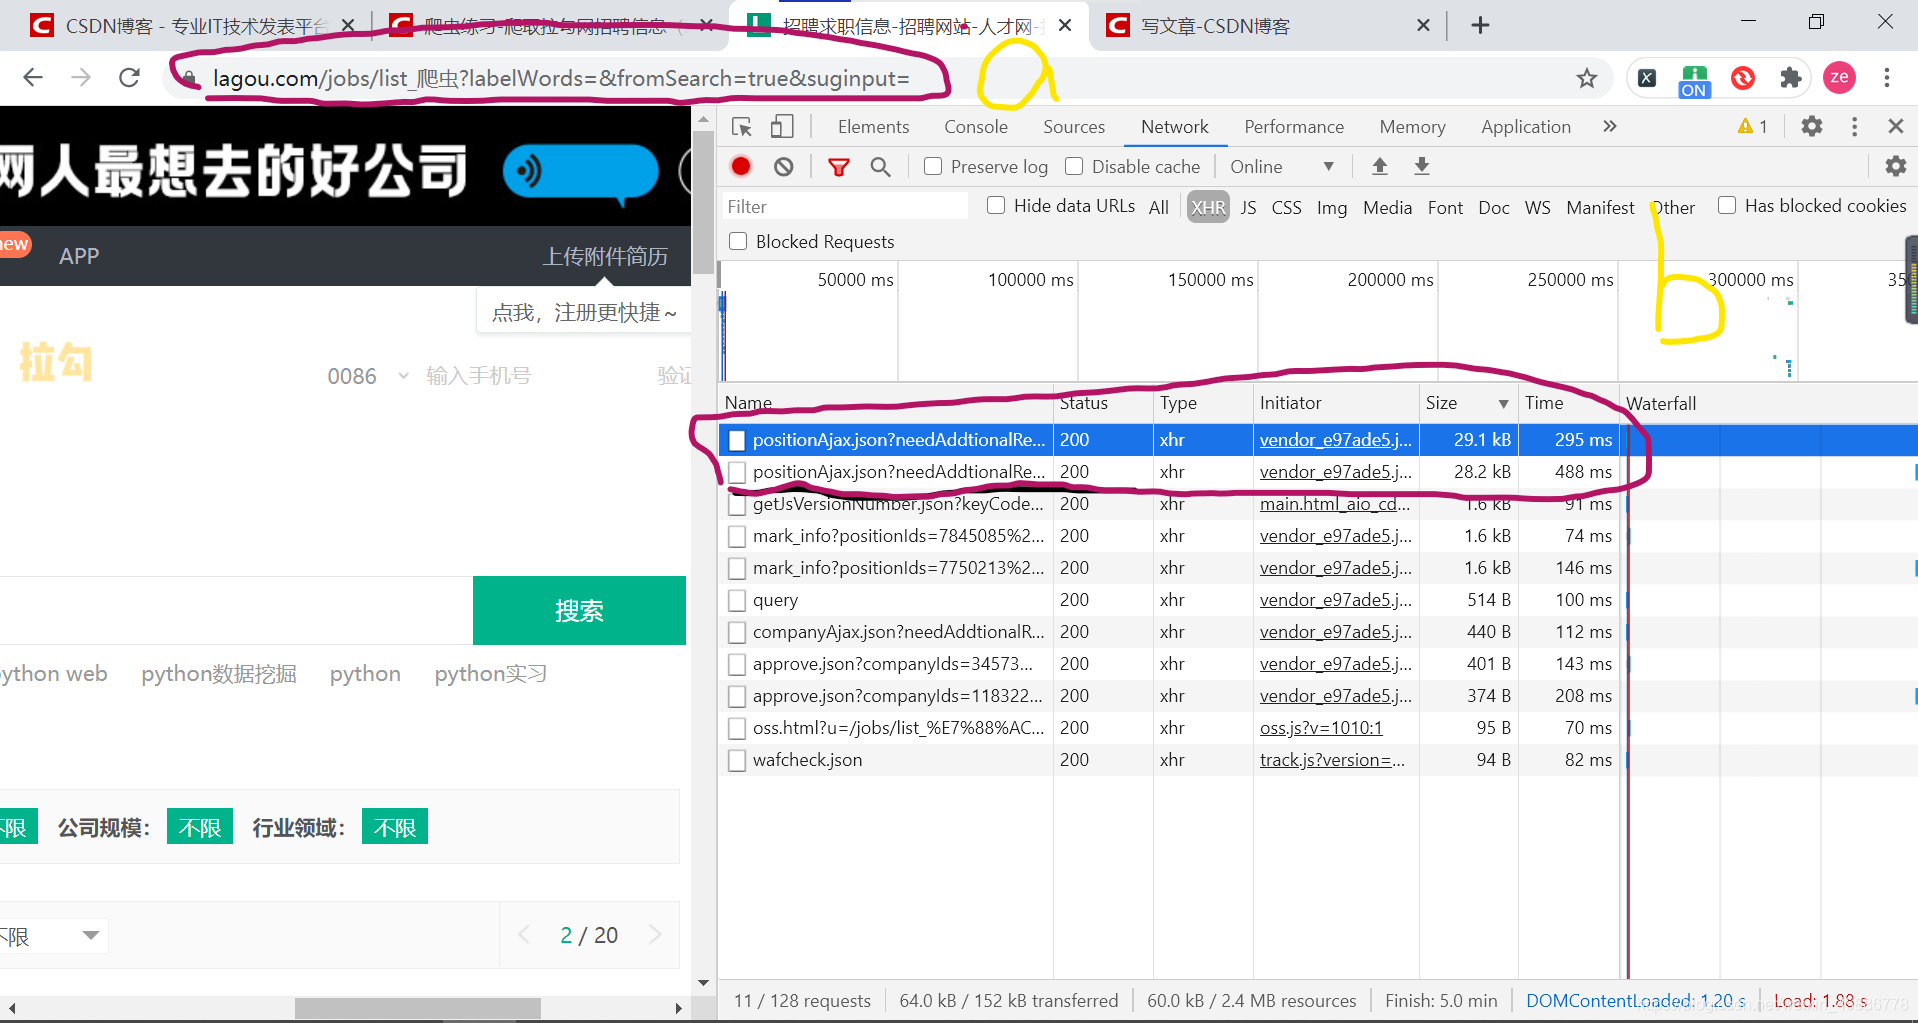Click the browser forward arrow

(81, 78)
